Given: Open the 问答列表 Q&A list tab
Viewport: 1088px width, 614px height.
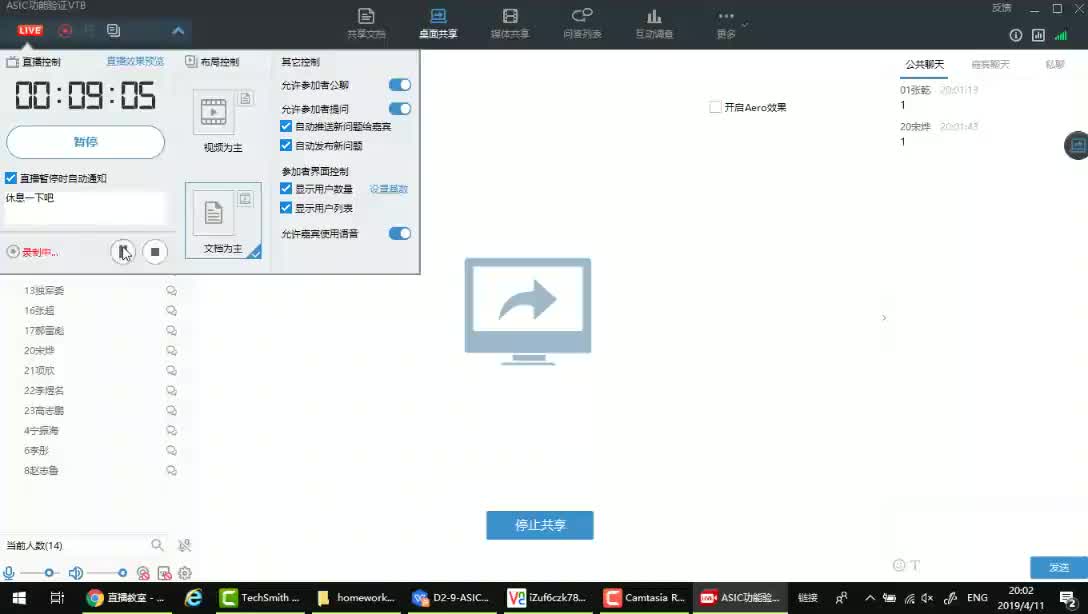Looking at the screenshot, I should 582,23.
